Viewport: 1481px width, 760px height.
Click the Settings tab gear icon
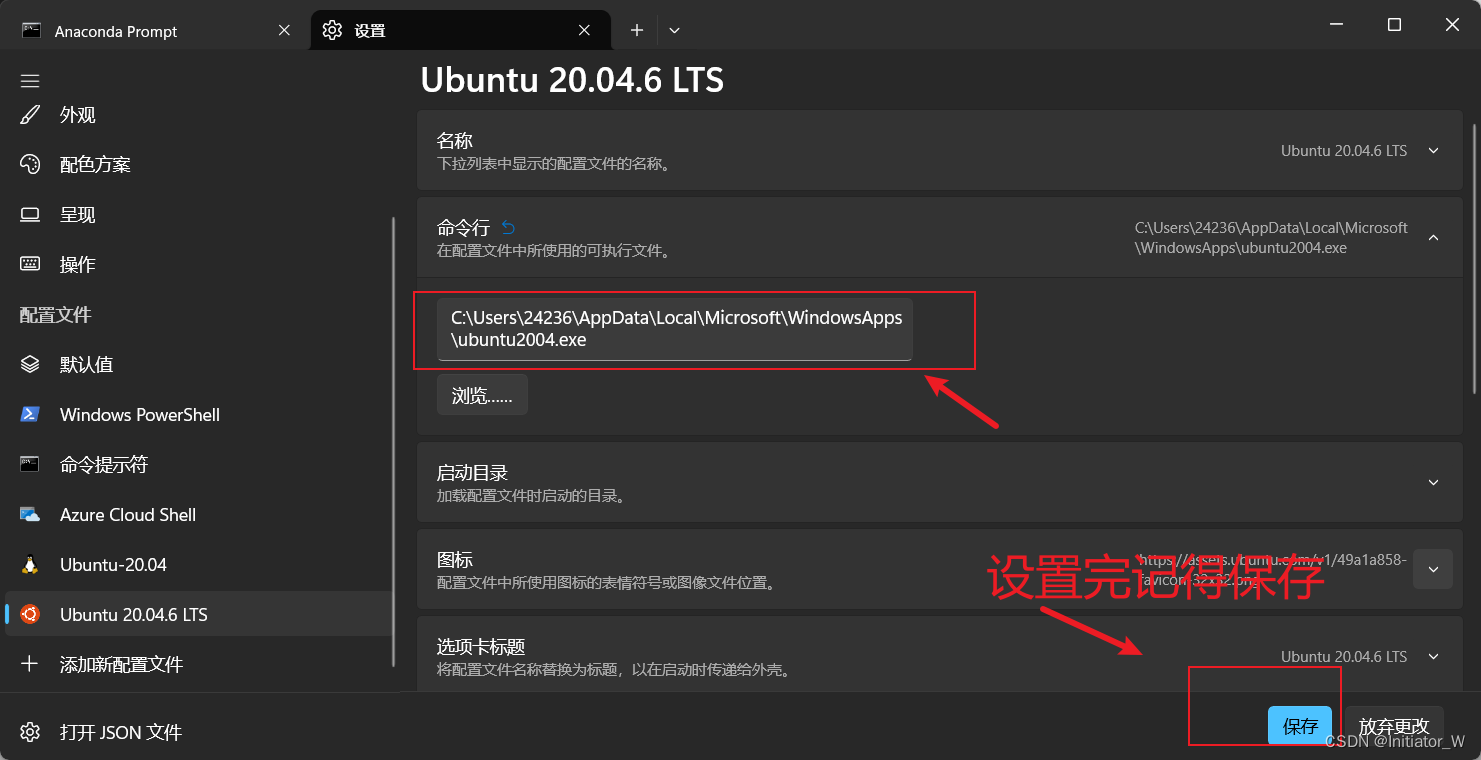332,30
